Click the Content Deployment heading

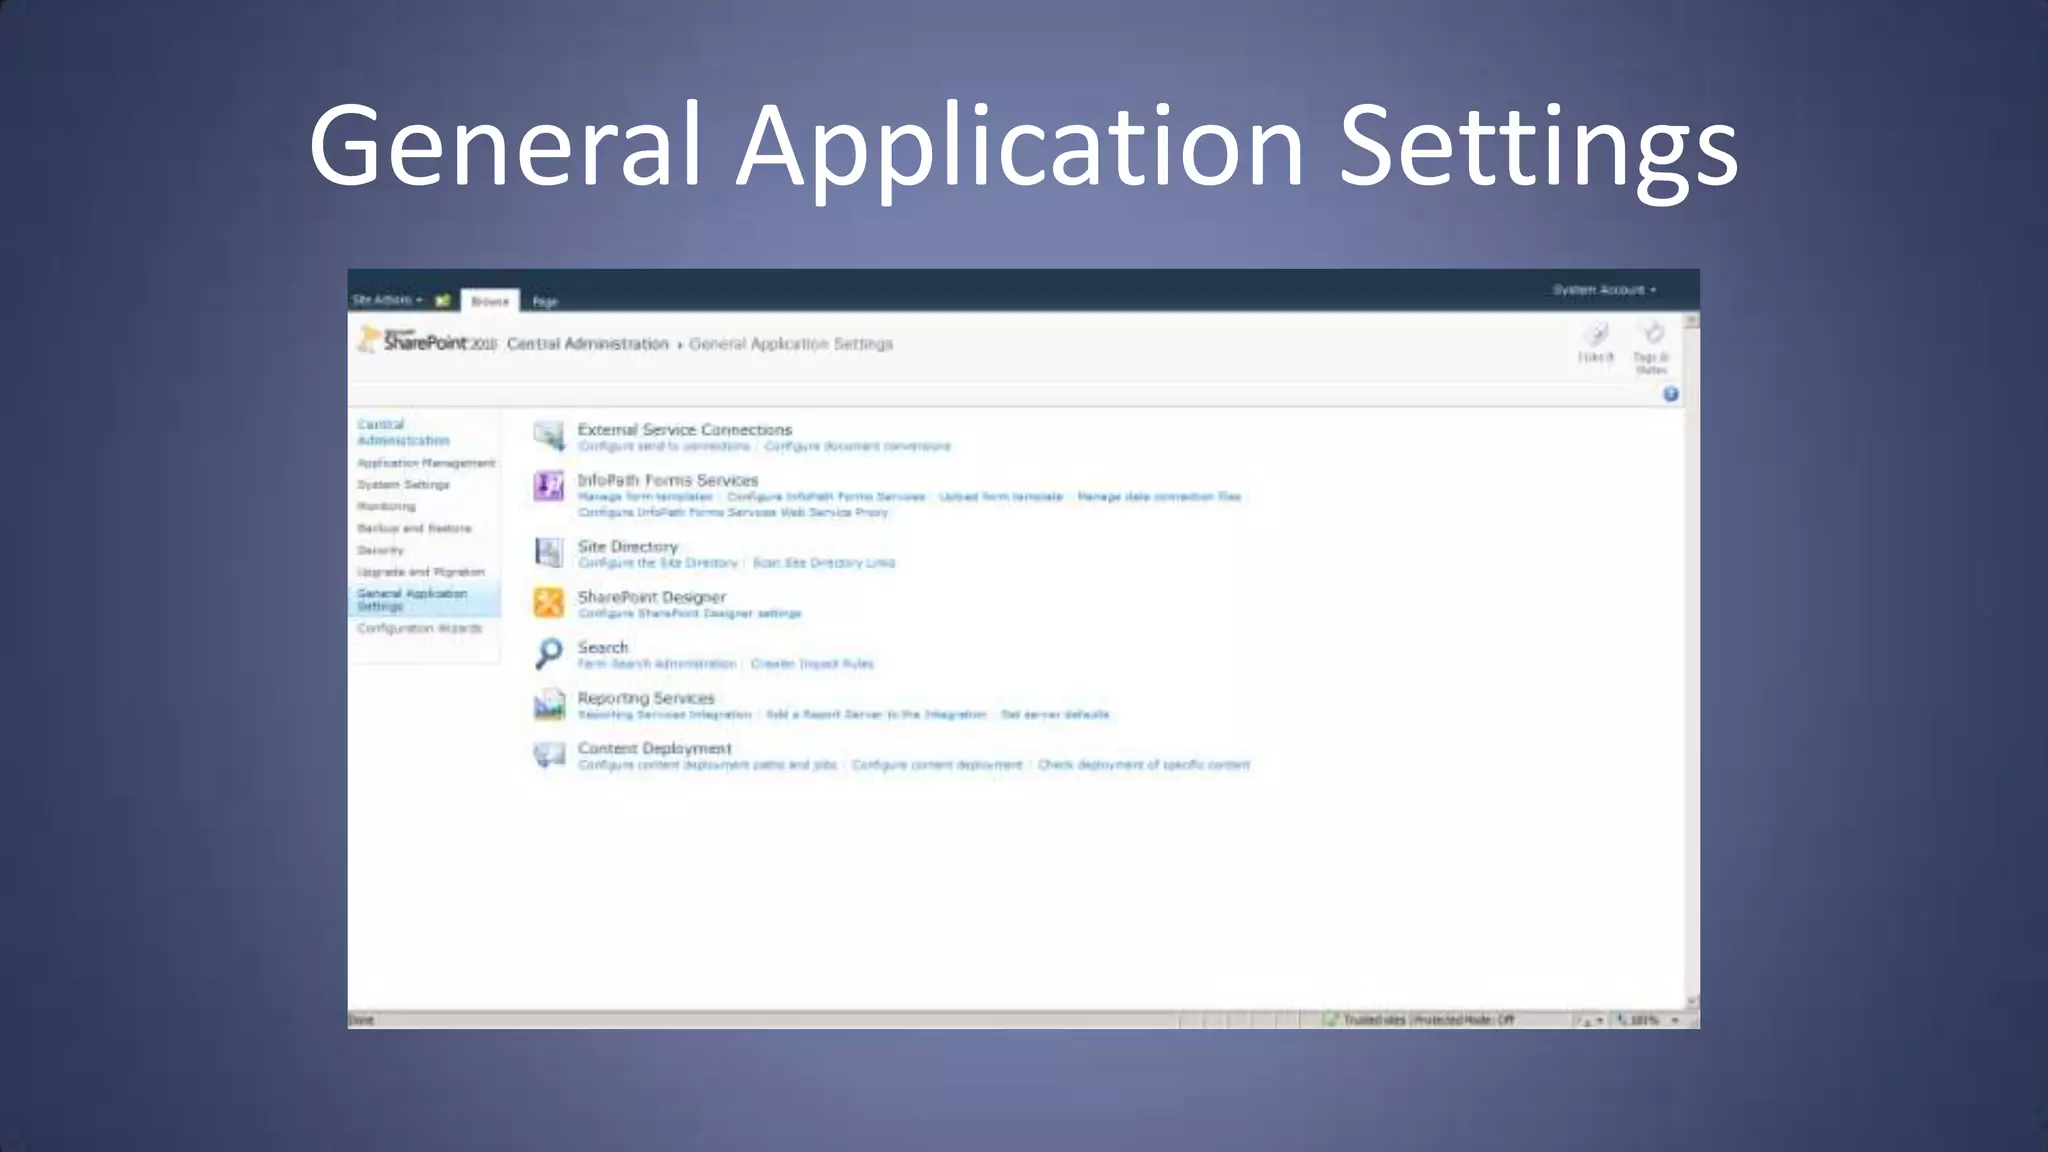(x=654, y=748)
